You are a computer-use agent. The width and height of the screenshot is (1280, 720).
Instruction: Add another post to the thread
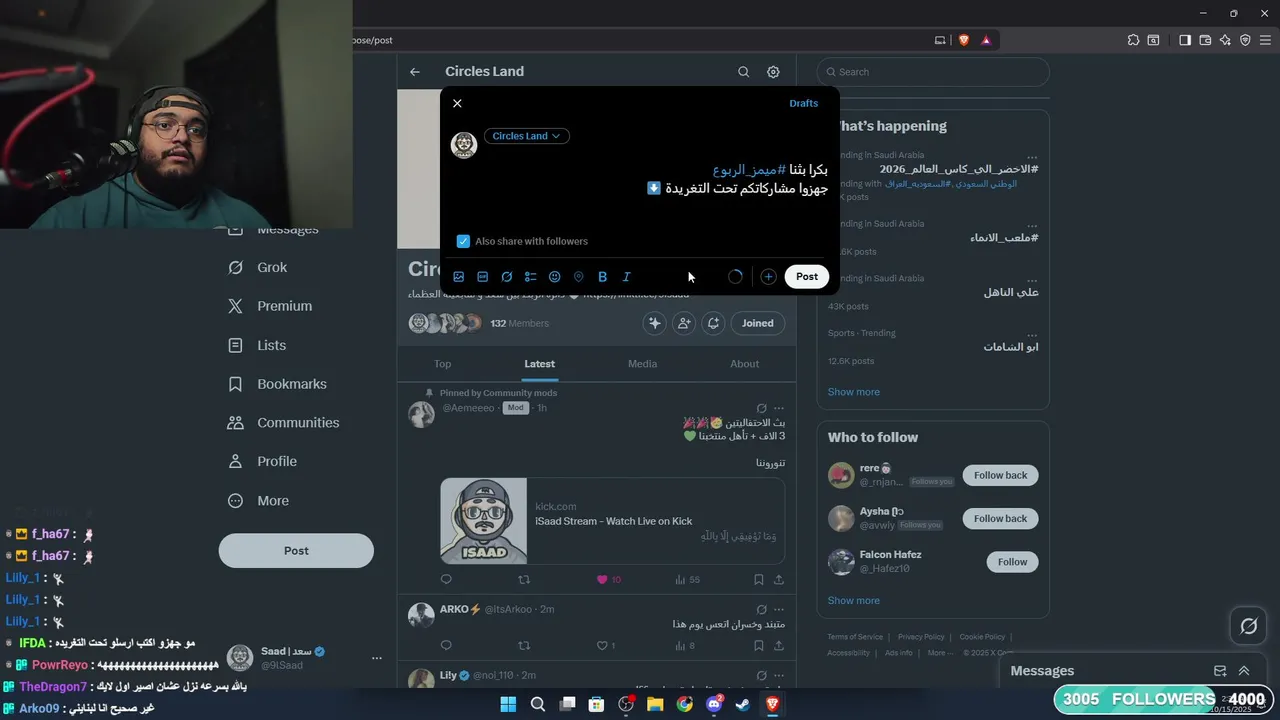coord(768,277)
